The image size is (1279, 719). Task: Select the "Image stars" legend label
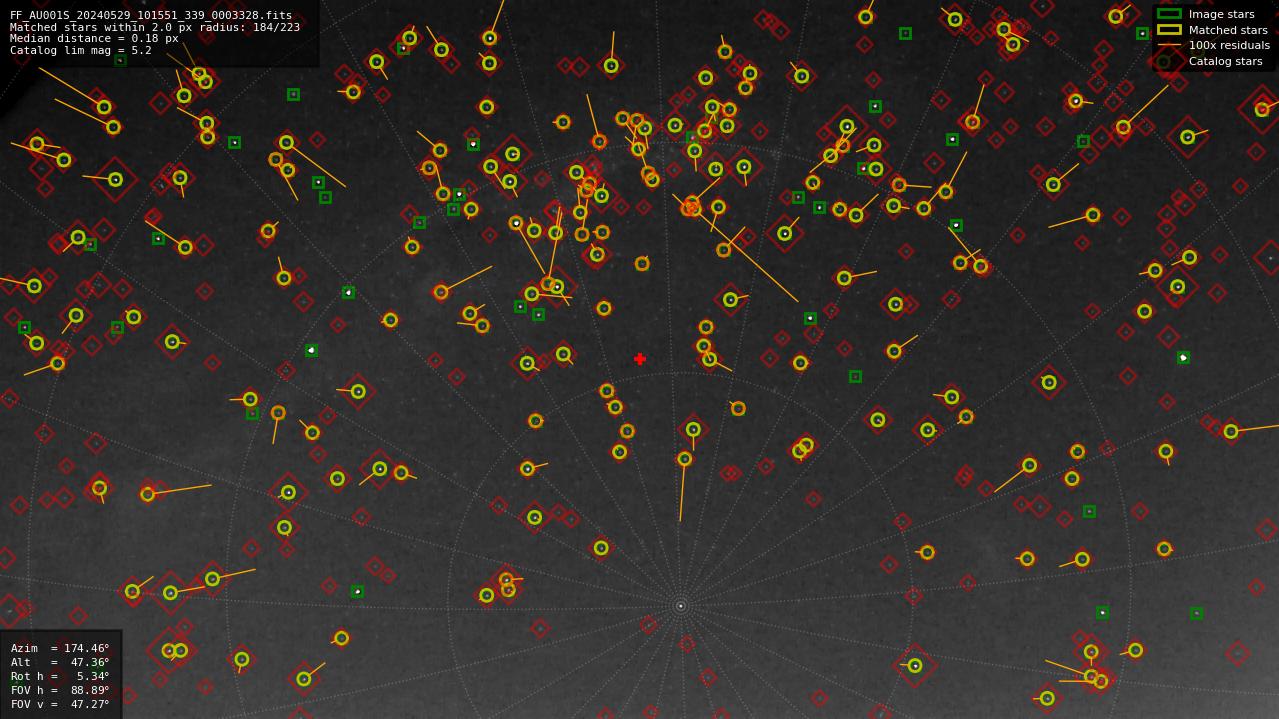click(x=1221, y=14)
